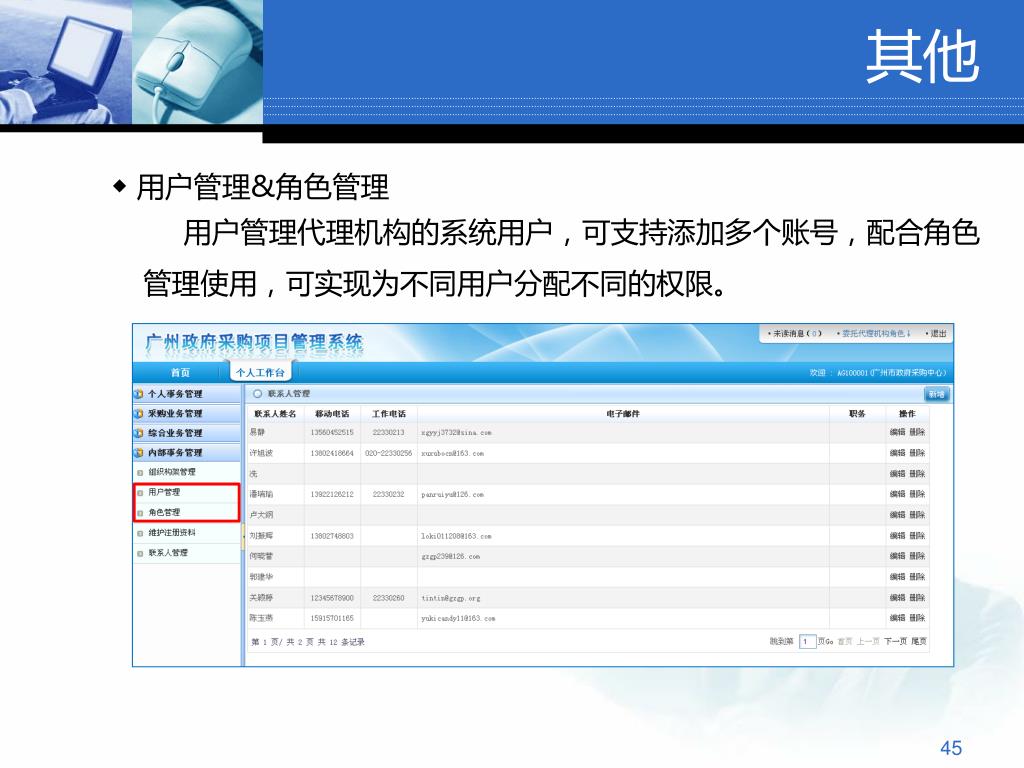Screen dimensions: 1024x768
Task: Jump to 尾页 of the contact list
Action: [x=919, y=641]
